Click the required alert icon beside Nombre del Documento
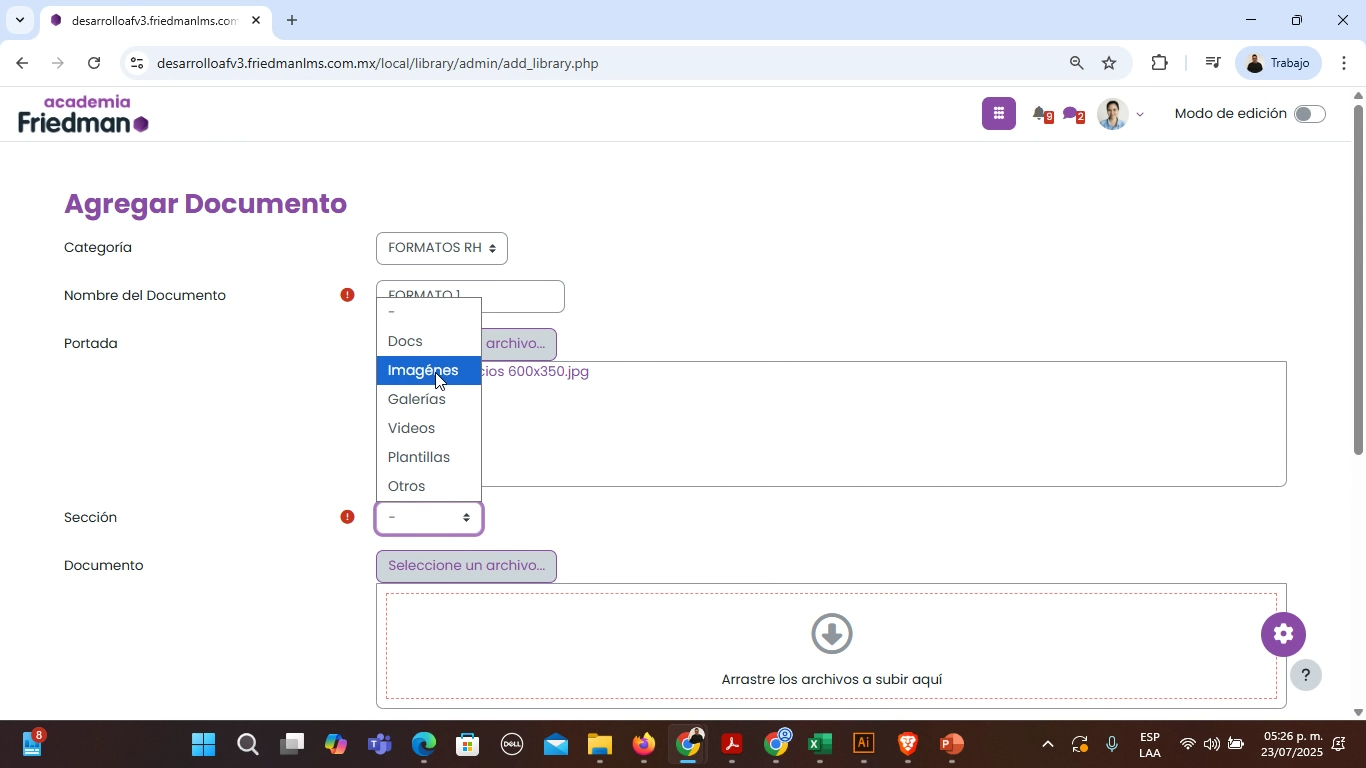The image size is (1366, 768). (347, 295)
